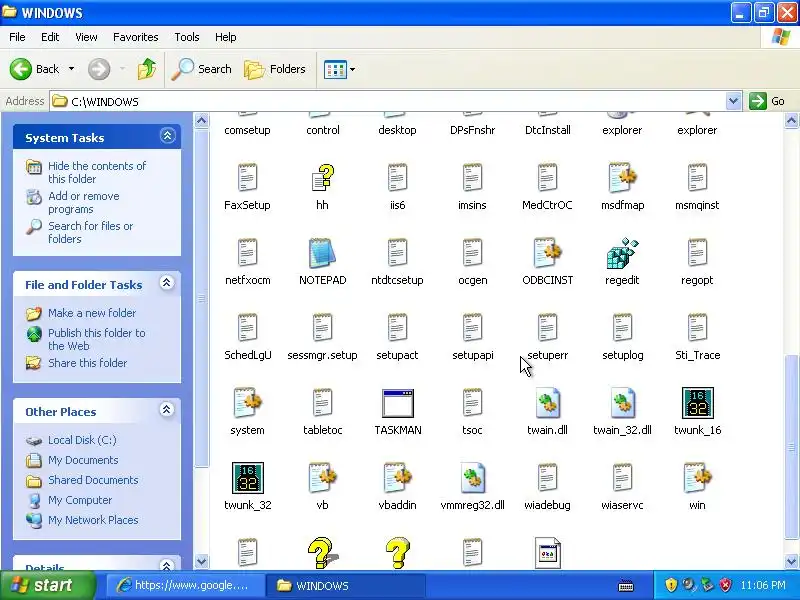
Task: Select the wiadebug log file icon
Action: click(547, 478)
